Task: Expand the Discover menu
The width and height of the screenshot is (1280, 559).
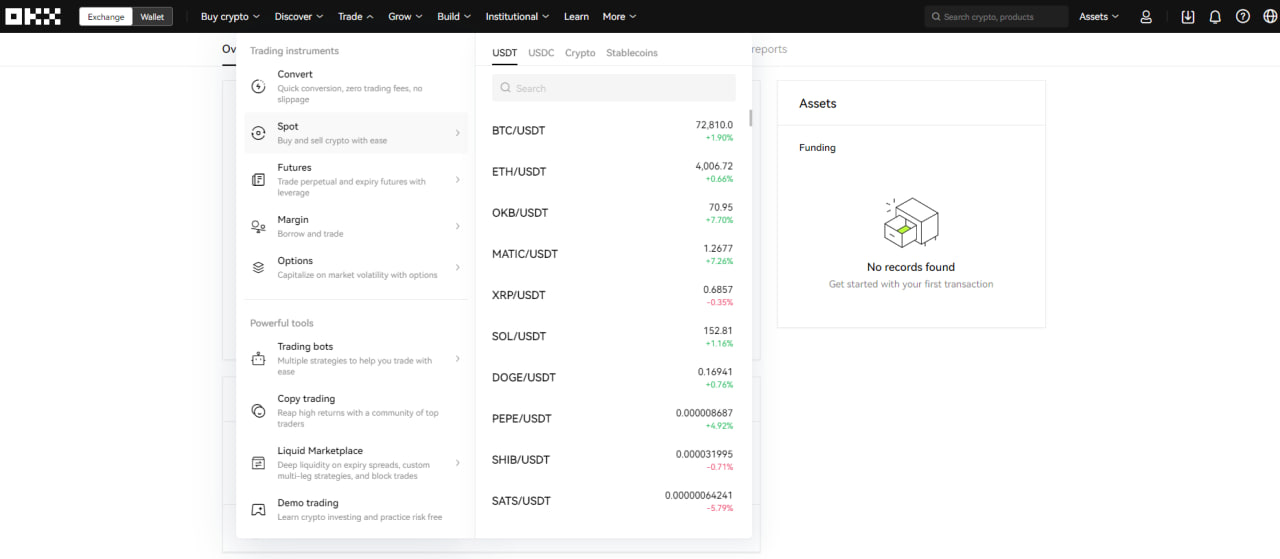Action: [x=299, y=17]
